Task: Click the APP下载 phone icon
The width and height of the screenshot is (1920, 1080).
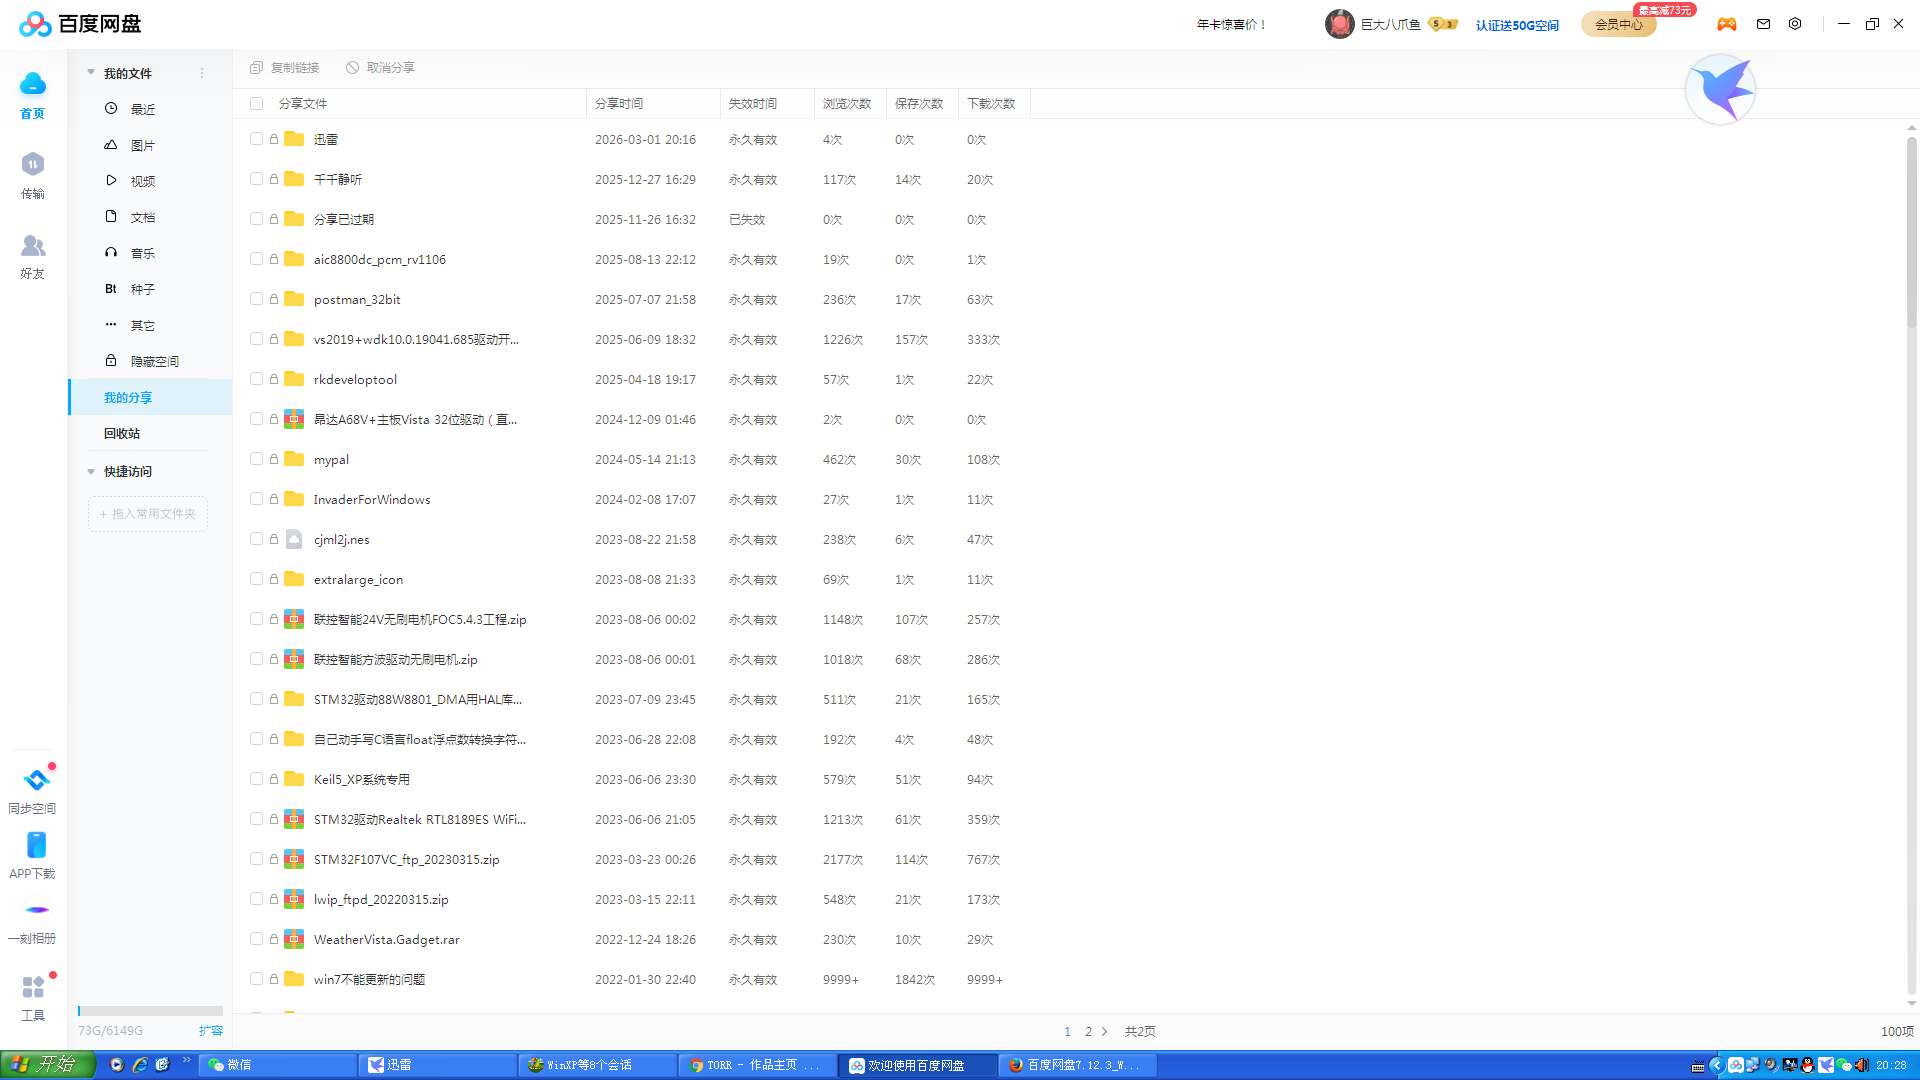Action: tap(36, 846)
